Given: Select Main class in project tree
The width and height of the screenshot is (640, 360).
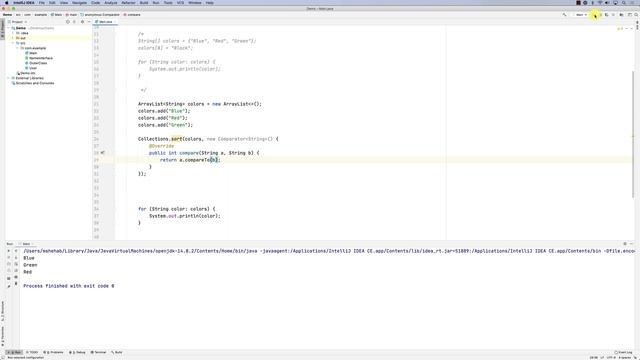Looking at the screenshot, I should tap(31, 53).
